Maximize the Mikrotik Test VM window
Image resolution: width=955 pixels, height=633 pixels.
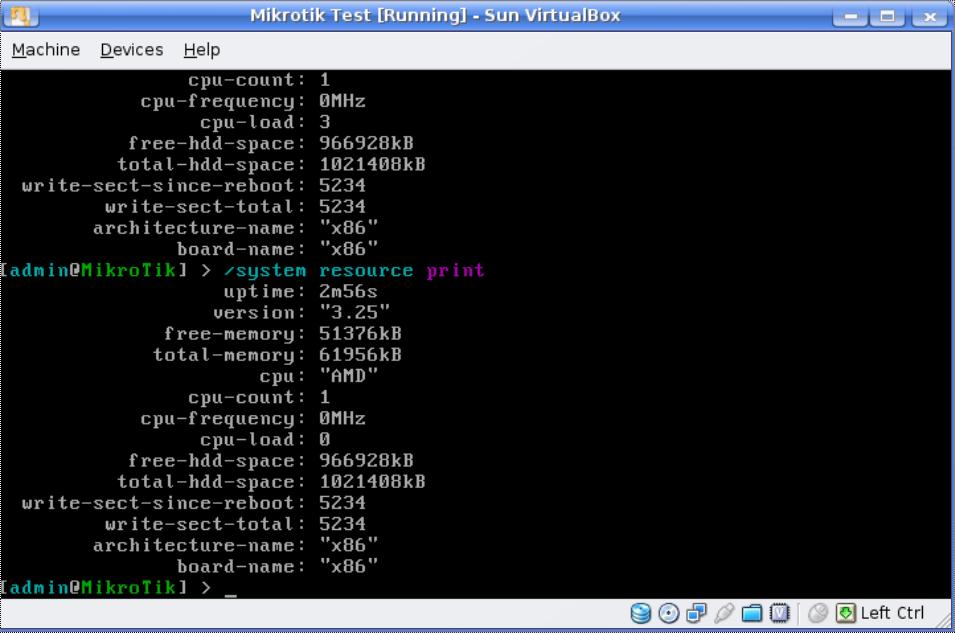(x=887, y=16)
